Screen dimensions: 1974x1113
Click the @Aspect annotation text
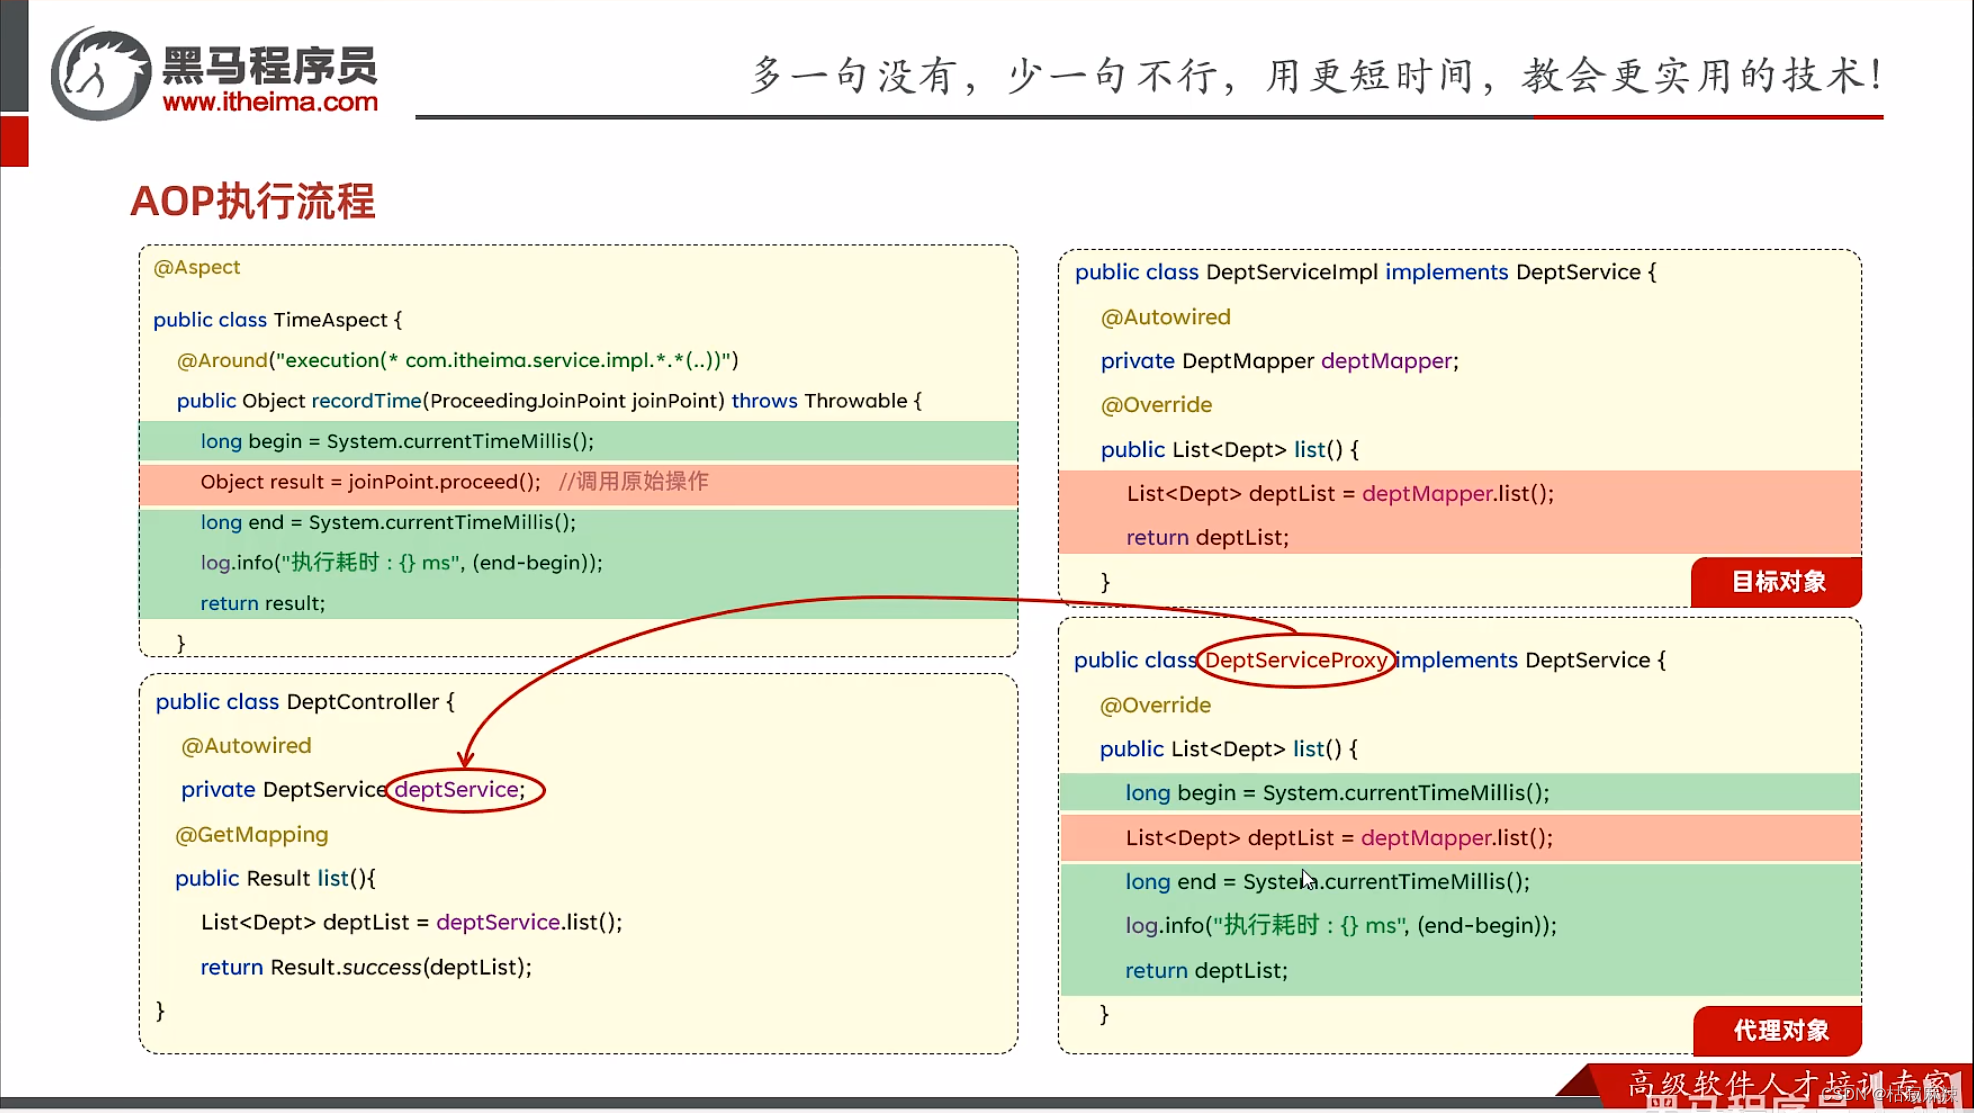coord(196,267)
